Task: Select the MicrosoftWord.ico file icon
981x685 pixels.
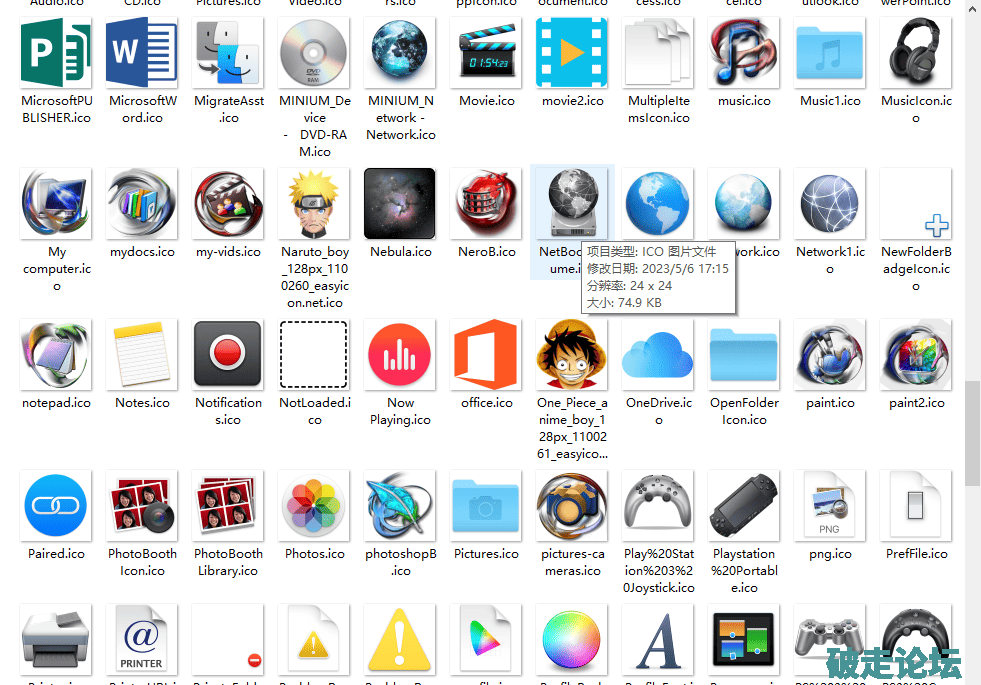Action: point(142,53)
